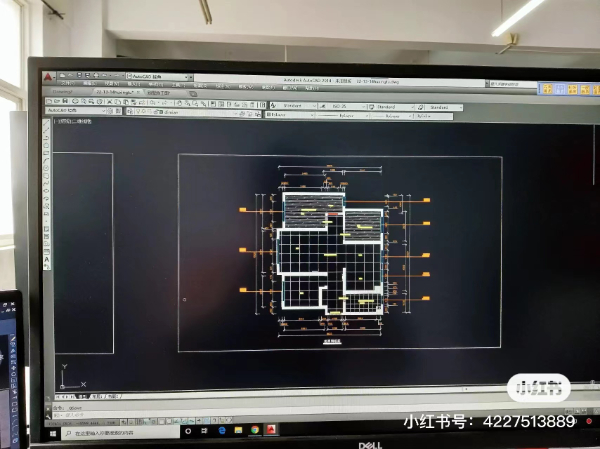The width and height of the screenshot is (600, 449).
Task: Click Match Properties in the standard toolbar
Action: tap(133, 102)
